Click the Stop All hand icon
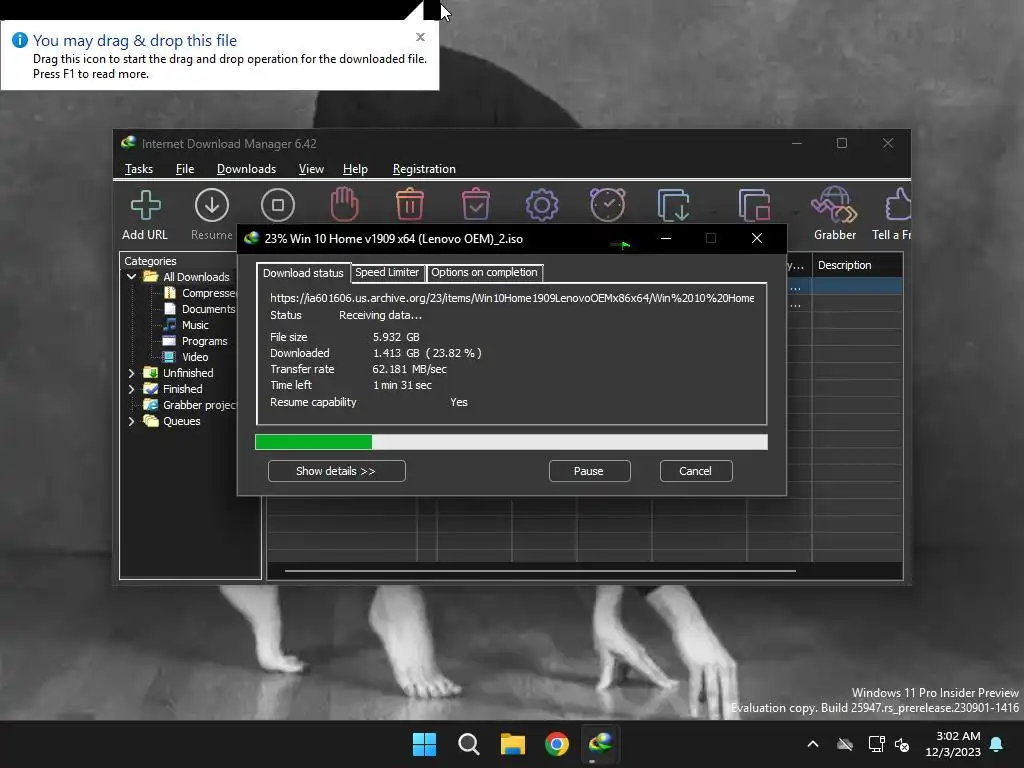Image resolution: width=1024 pixels, height=768 pixels. pyautogui.click(x=344, y=204)
